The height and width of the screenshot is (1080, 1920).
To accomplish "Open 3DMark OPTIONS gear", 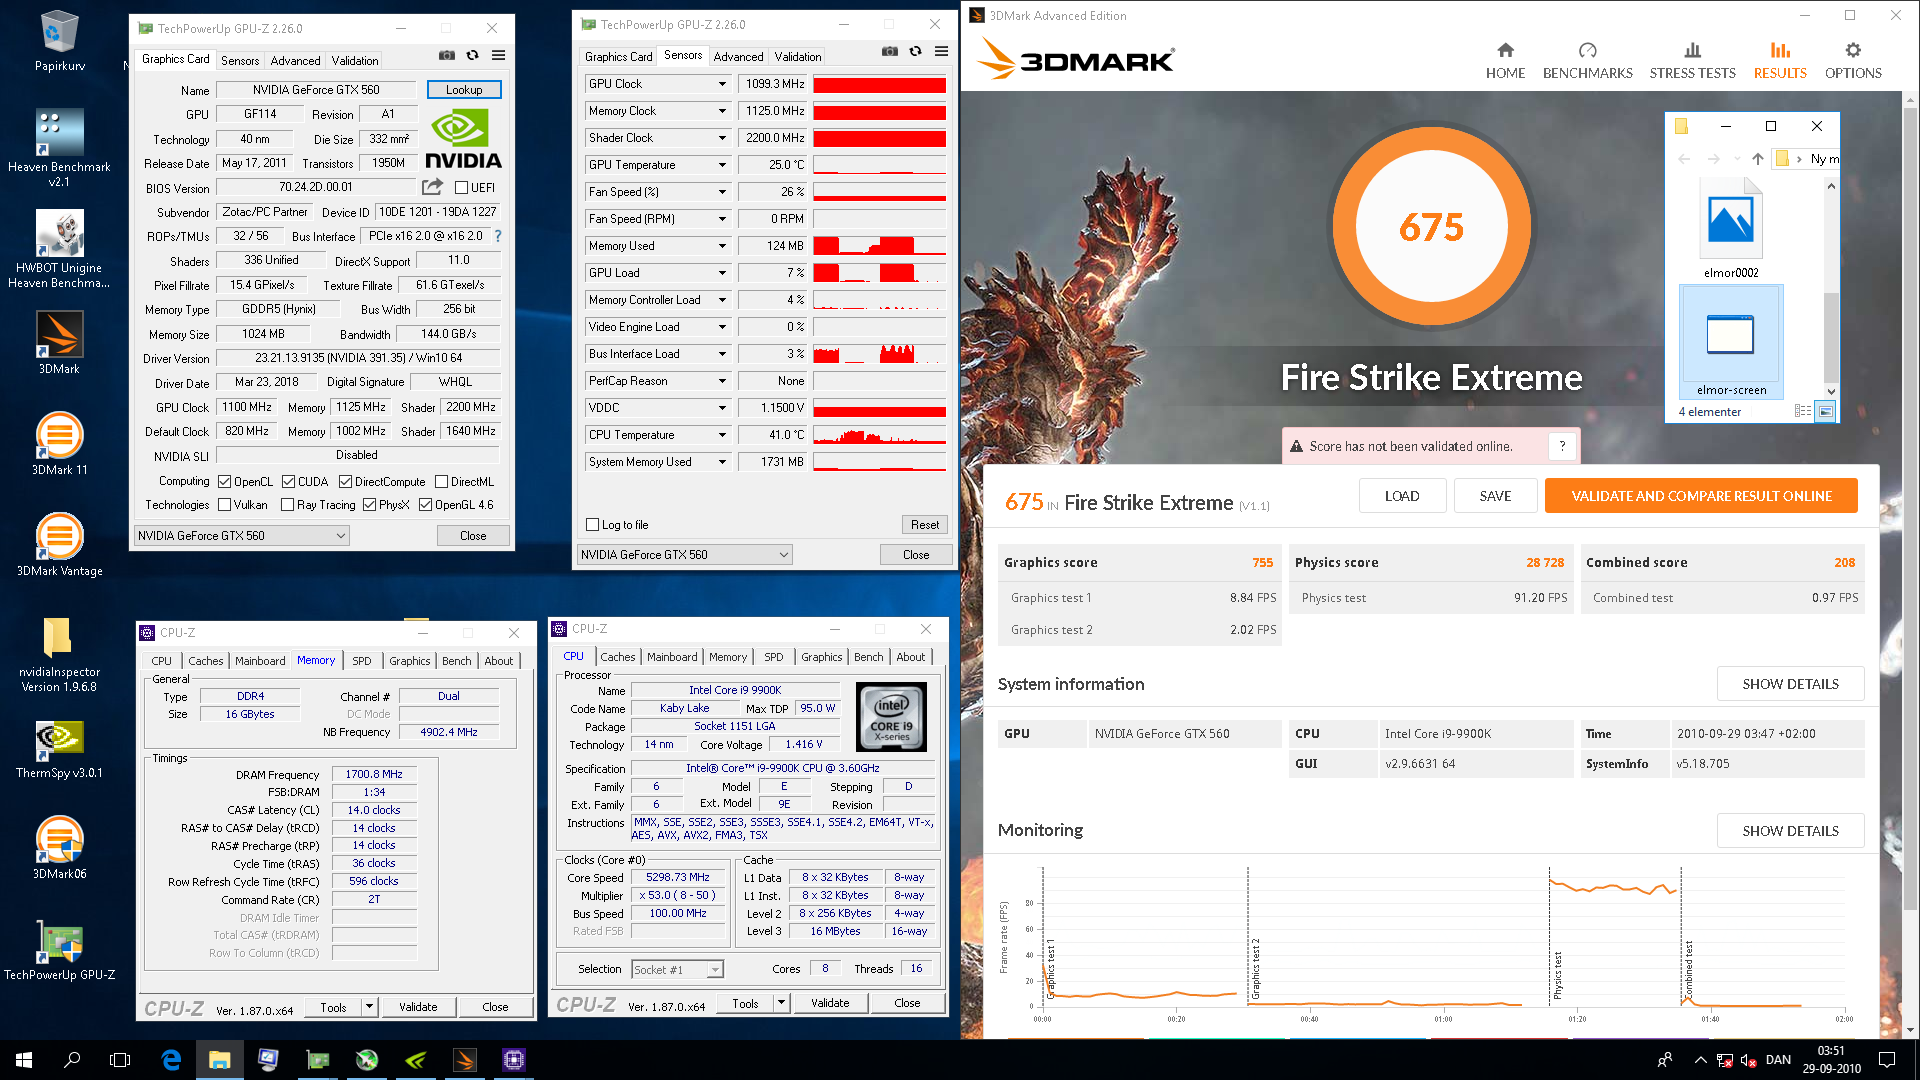I will 1853,61.
